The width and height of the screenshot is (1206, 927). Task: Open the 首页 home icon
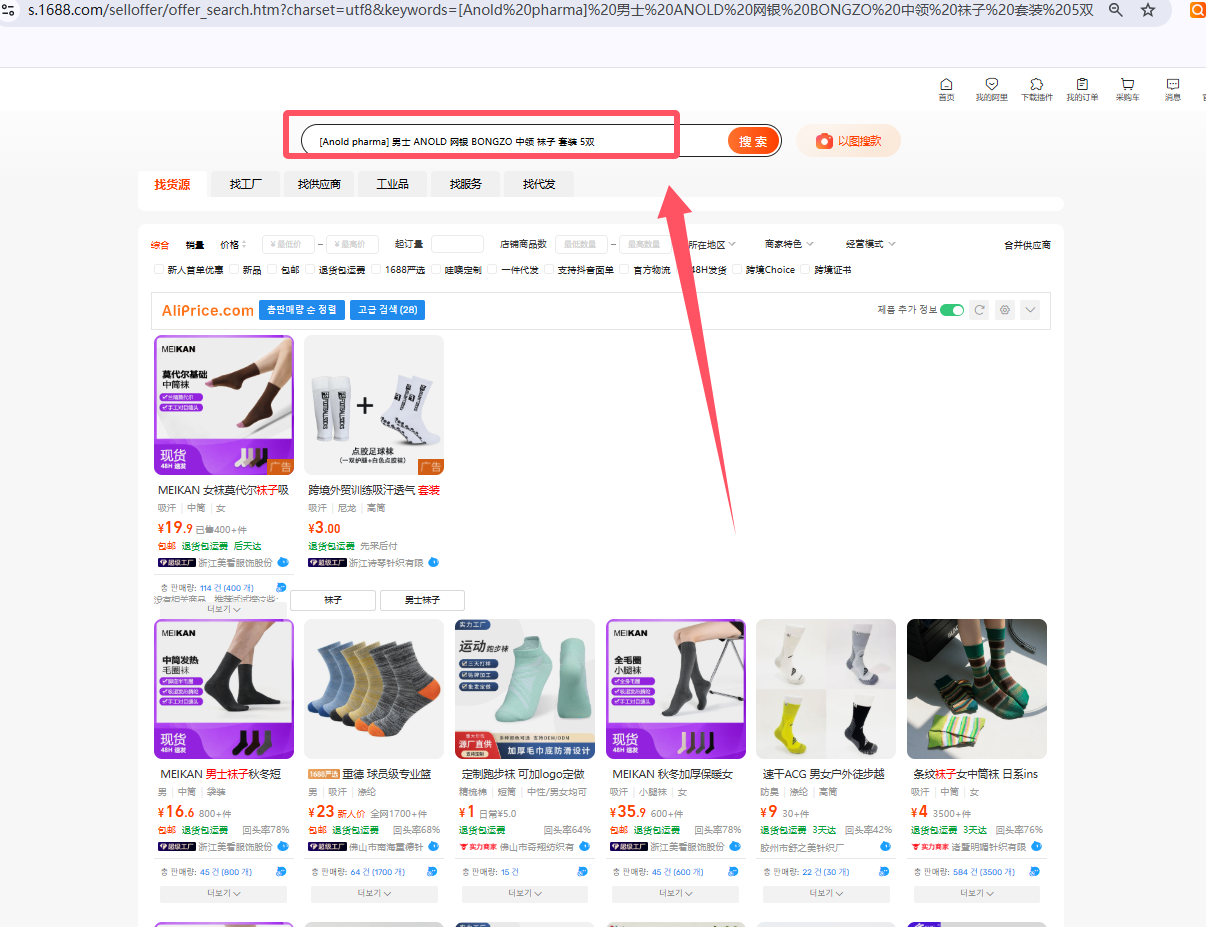point(946,84)
